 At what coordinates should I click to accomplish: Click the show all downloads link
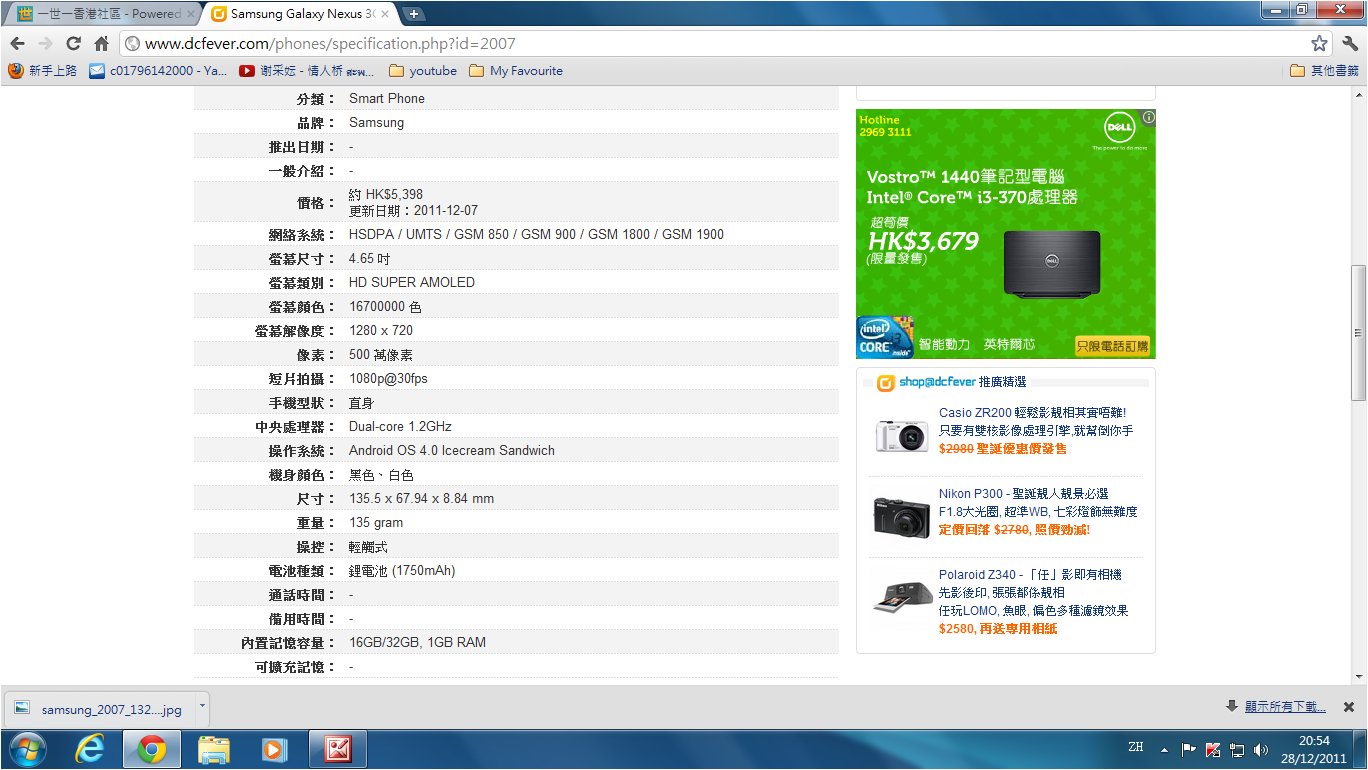click(1285, 707)
